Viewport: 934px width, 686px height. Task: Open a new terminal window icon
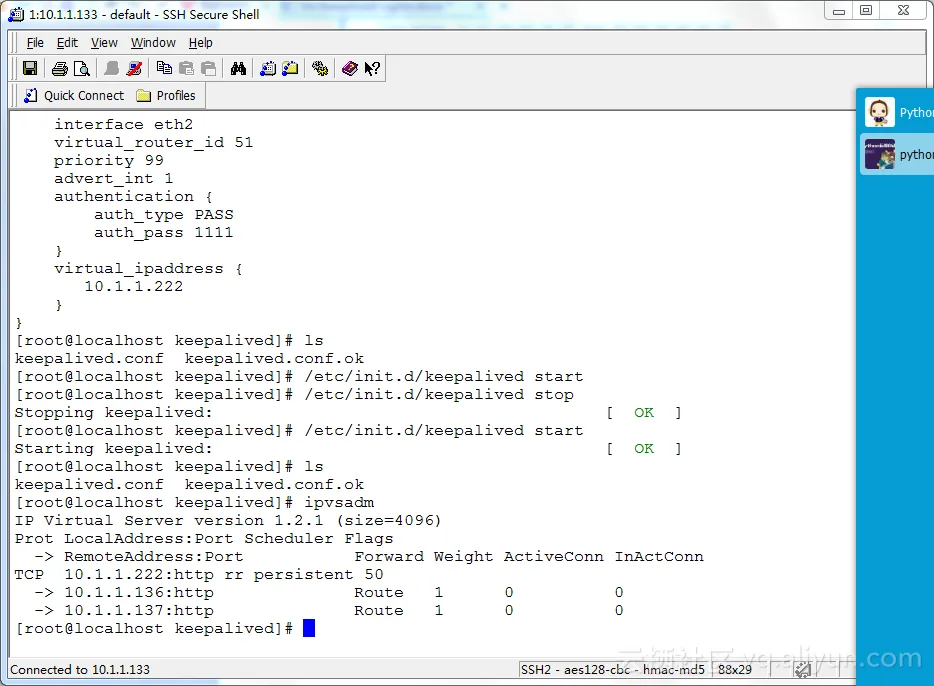click(x=268, y=69)
